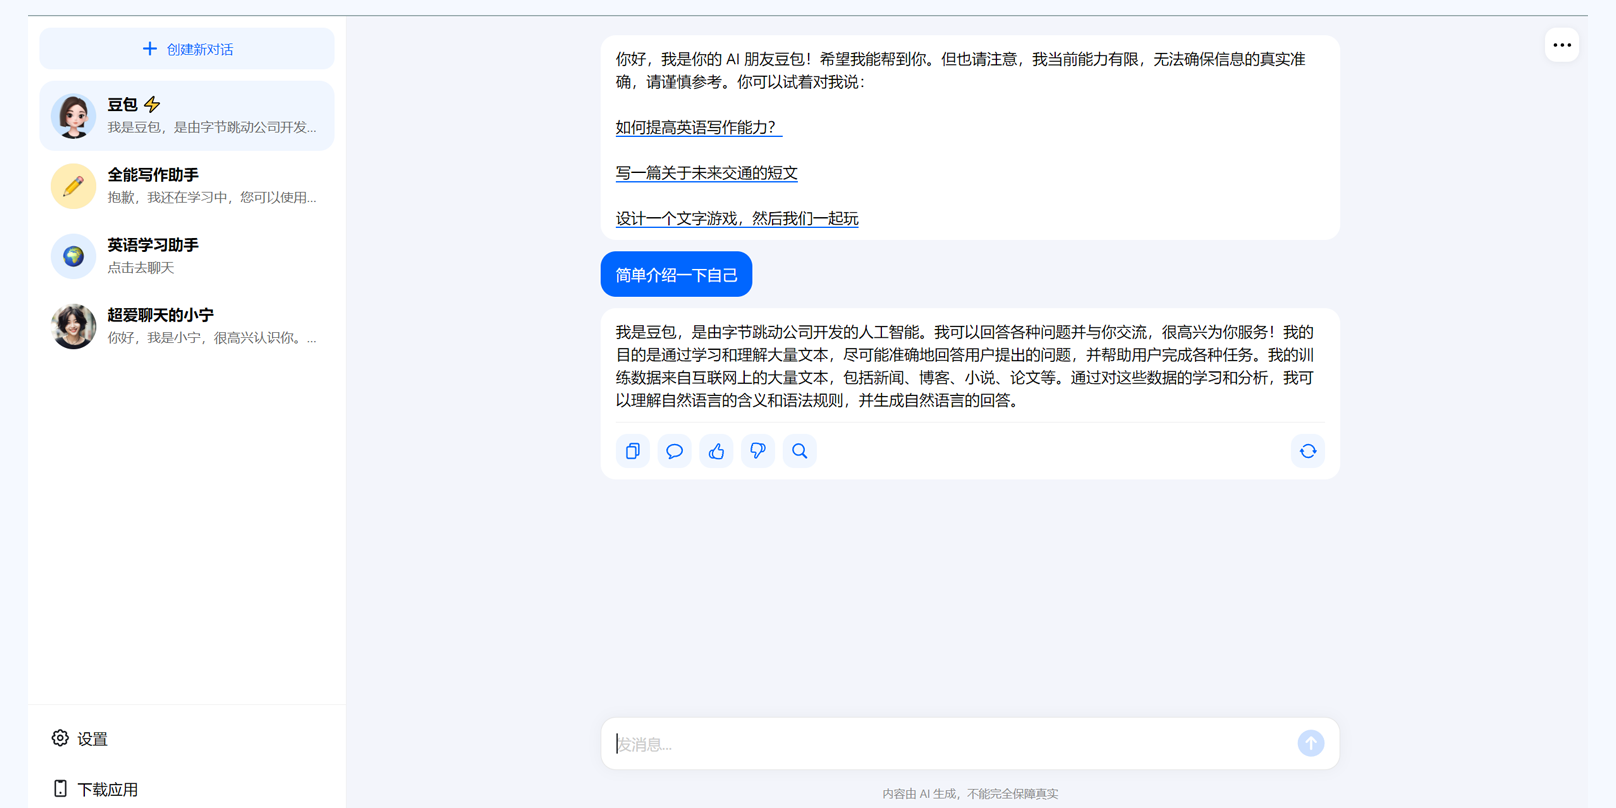
Task: Dislike the response with thumbs down
Action: click(x=758, y=451)
